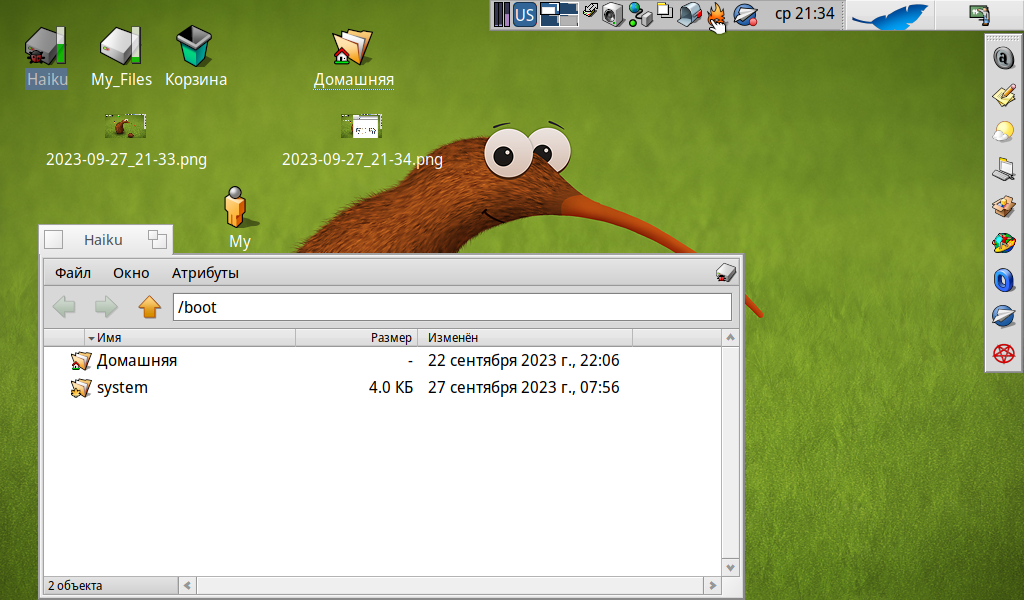Go forward with the right arrow button
Image resolution: width=1024 pixels, height=600 pixels.
(x=106, y=306)
